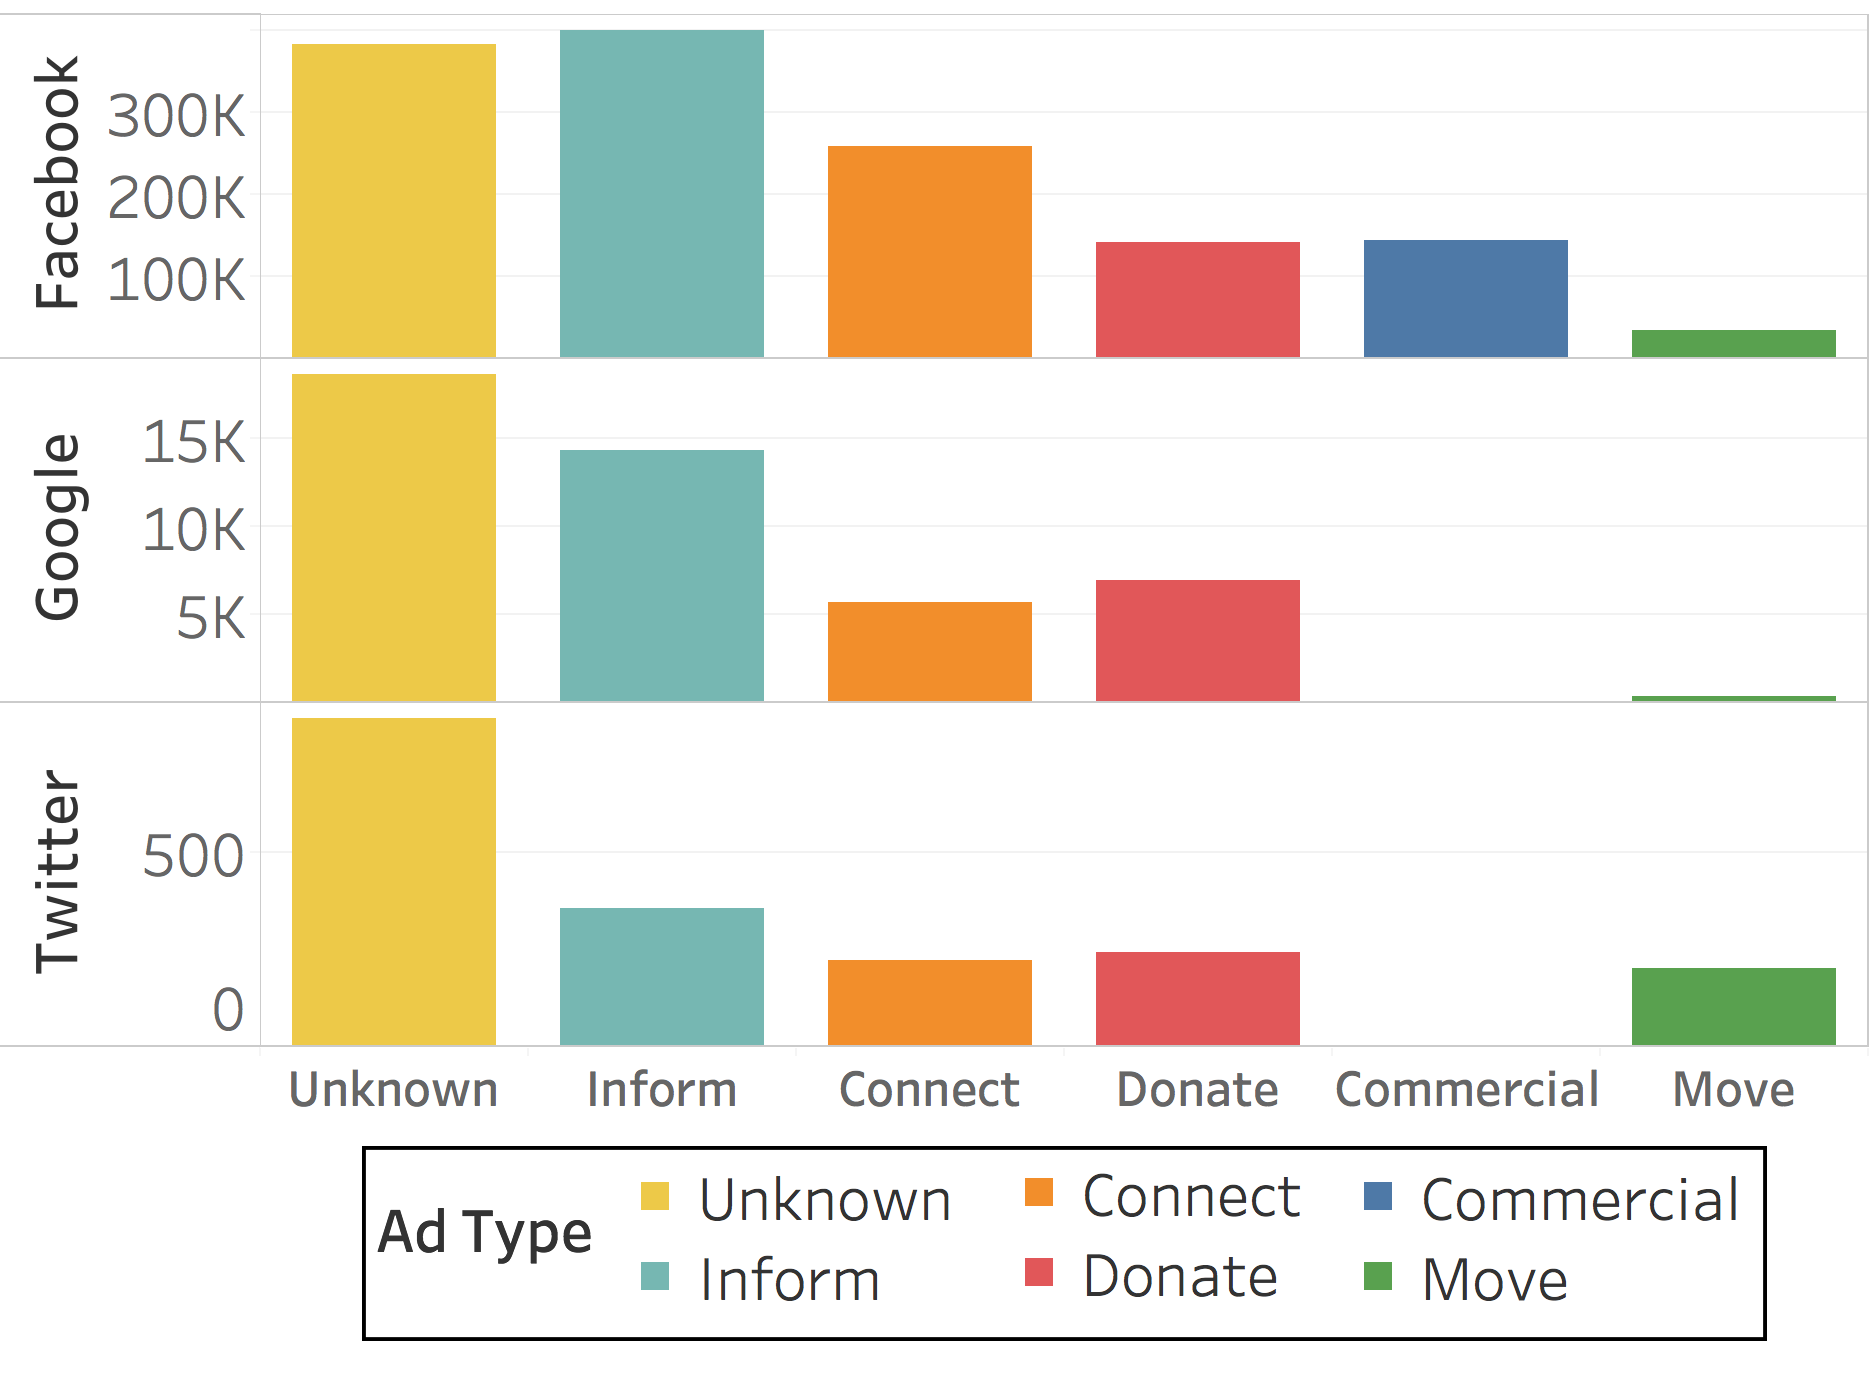Select the Twitter Move green bar
This screenshot has height=1392, width=1872.
(1734, 1006)
